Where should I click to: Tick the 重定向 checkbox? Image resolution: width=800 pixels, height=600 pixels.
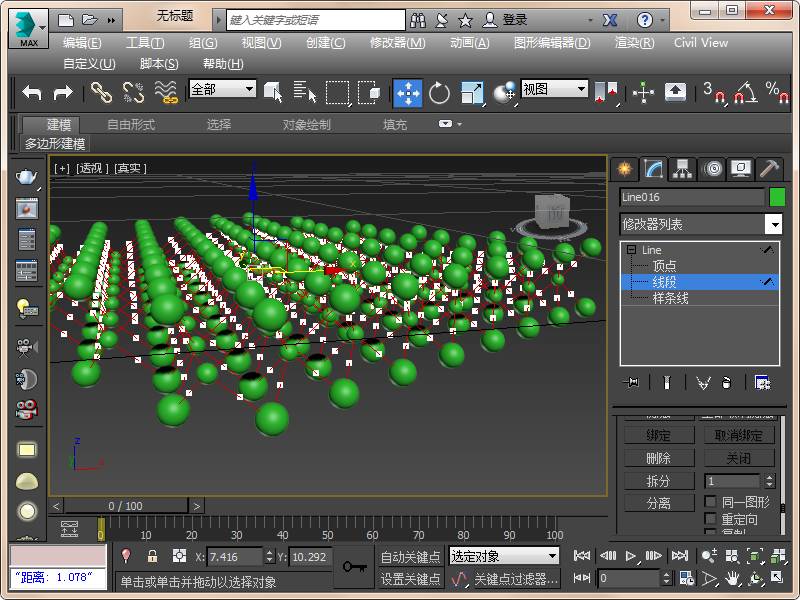point(711,520)
